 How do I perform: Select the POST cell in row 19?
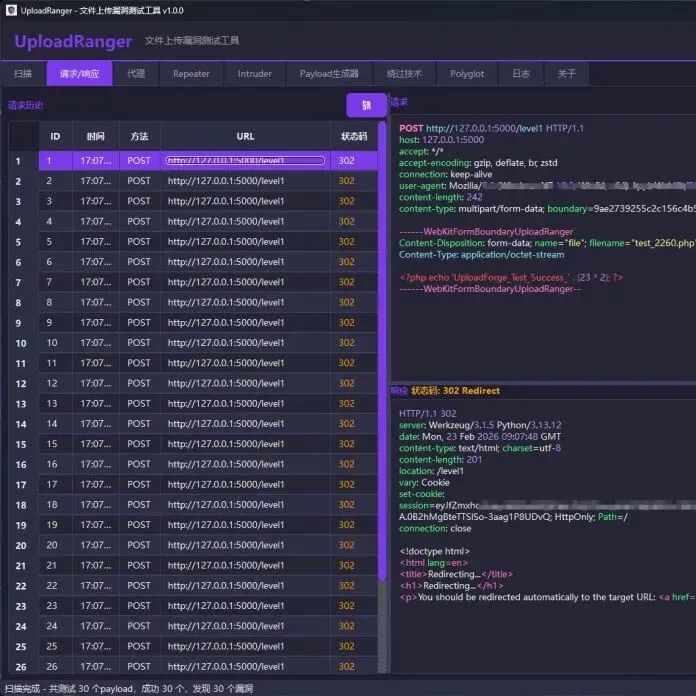[x=139, y=525]
